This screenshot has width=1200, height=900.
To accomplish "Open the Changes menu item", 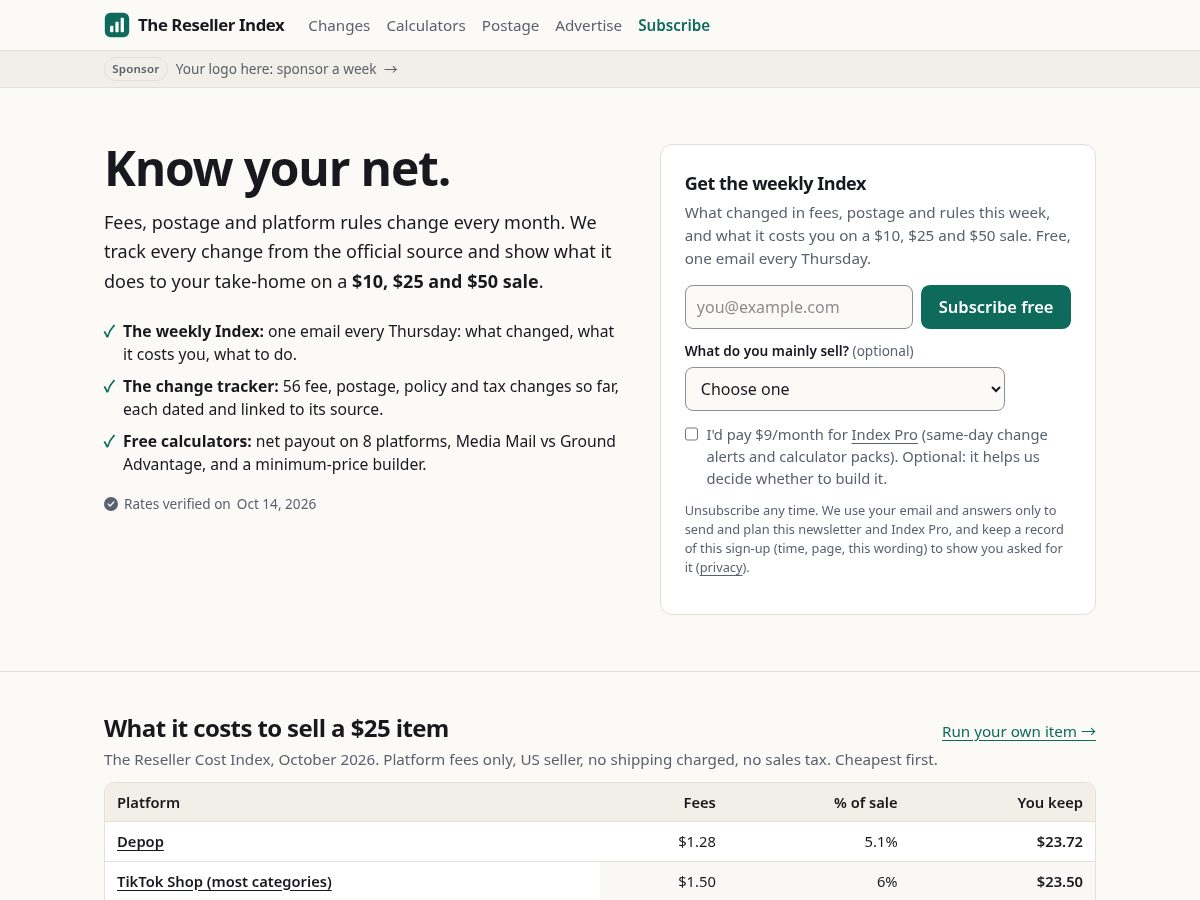I will point(339,26).
